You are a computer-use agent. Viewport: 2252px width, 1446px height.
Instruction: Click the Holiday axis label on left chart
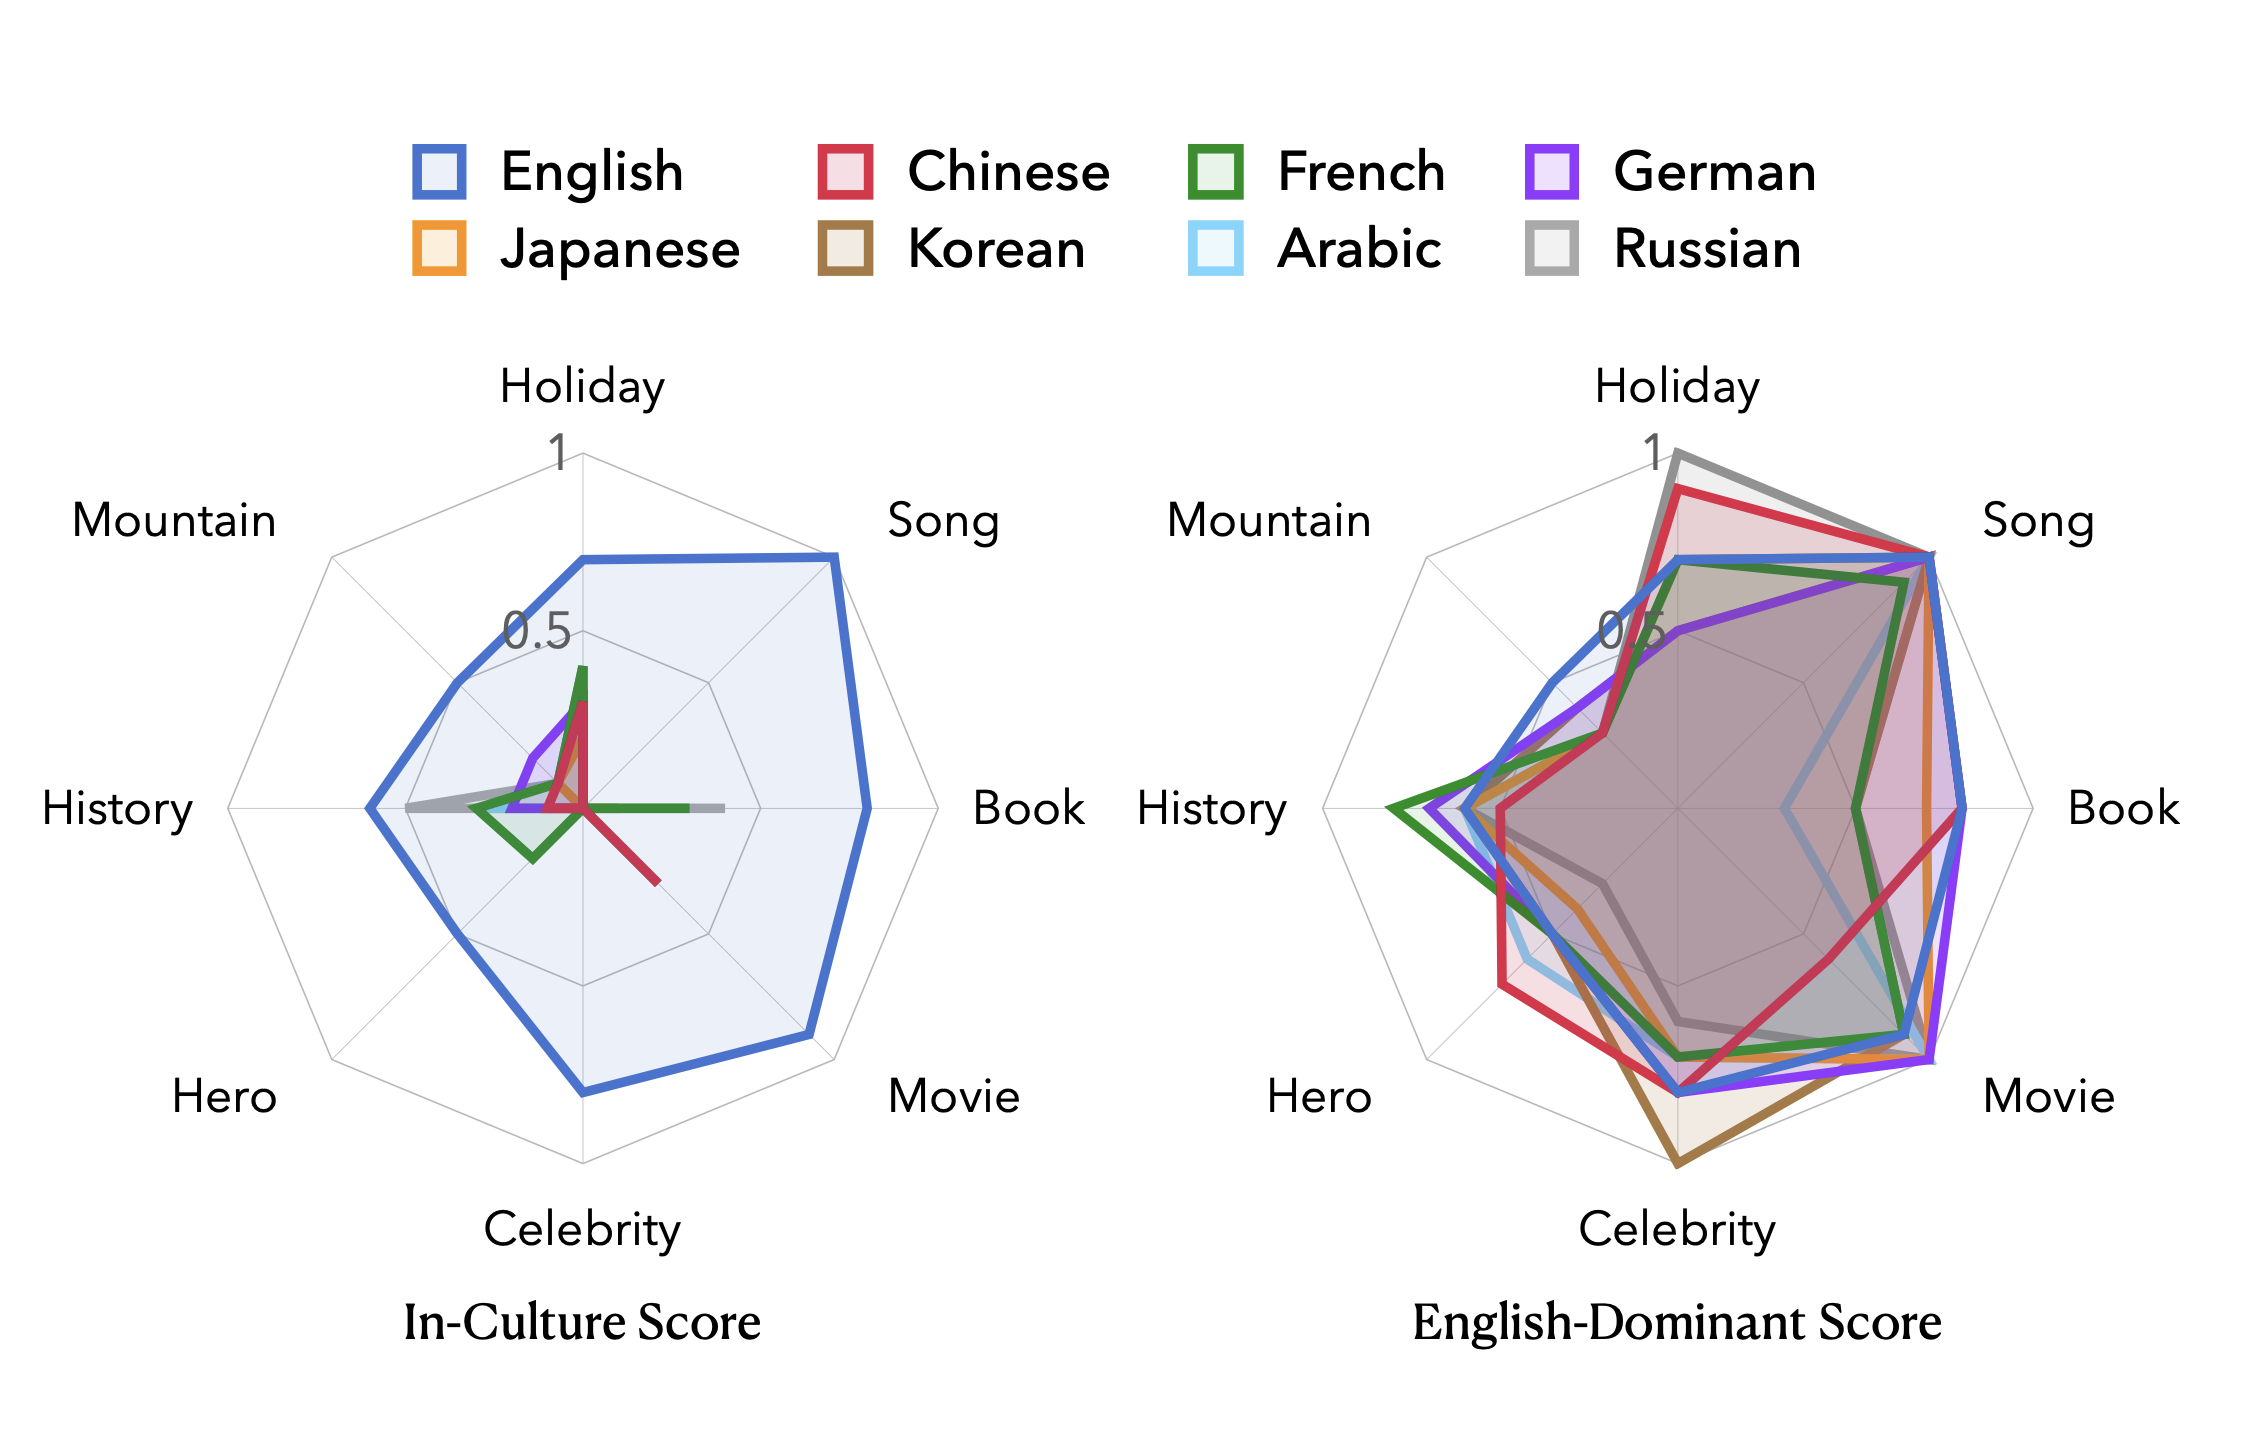point(582,388)
